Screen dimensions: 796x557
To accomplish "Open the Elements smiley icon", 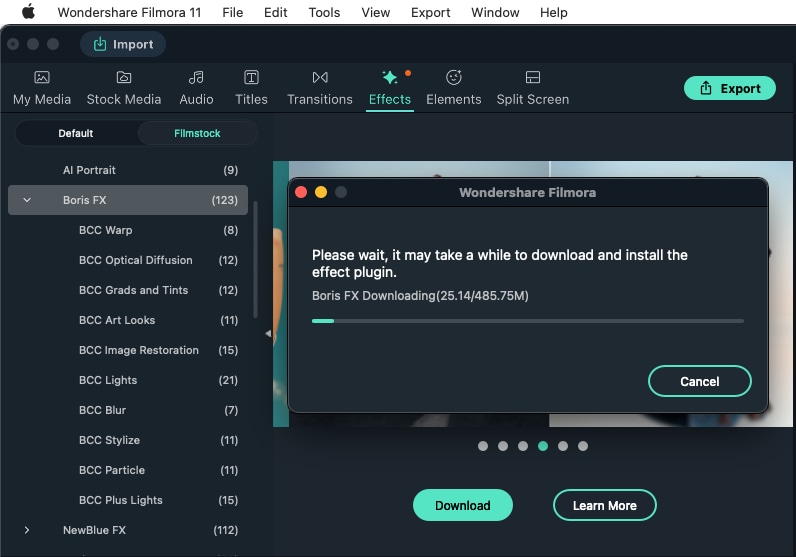I will point(454,77).
